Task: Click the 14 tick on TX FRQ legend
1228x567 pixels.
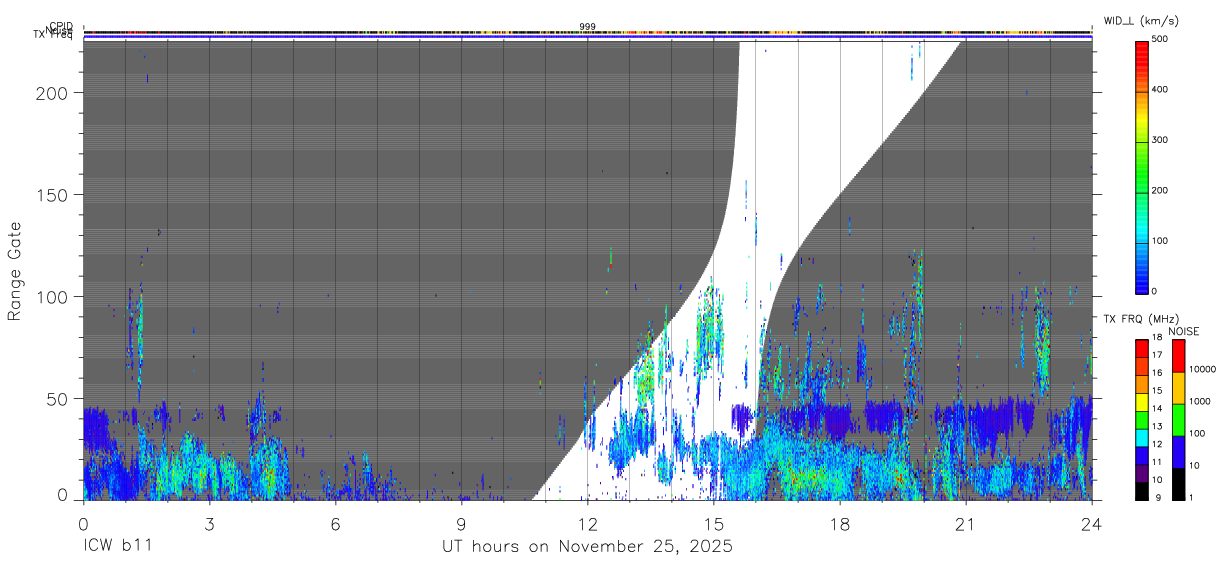Action: 1157,408
